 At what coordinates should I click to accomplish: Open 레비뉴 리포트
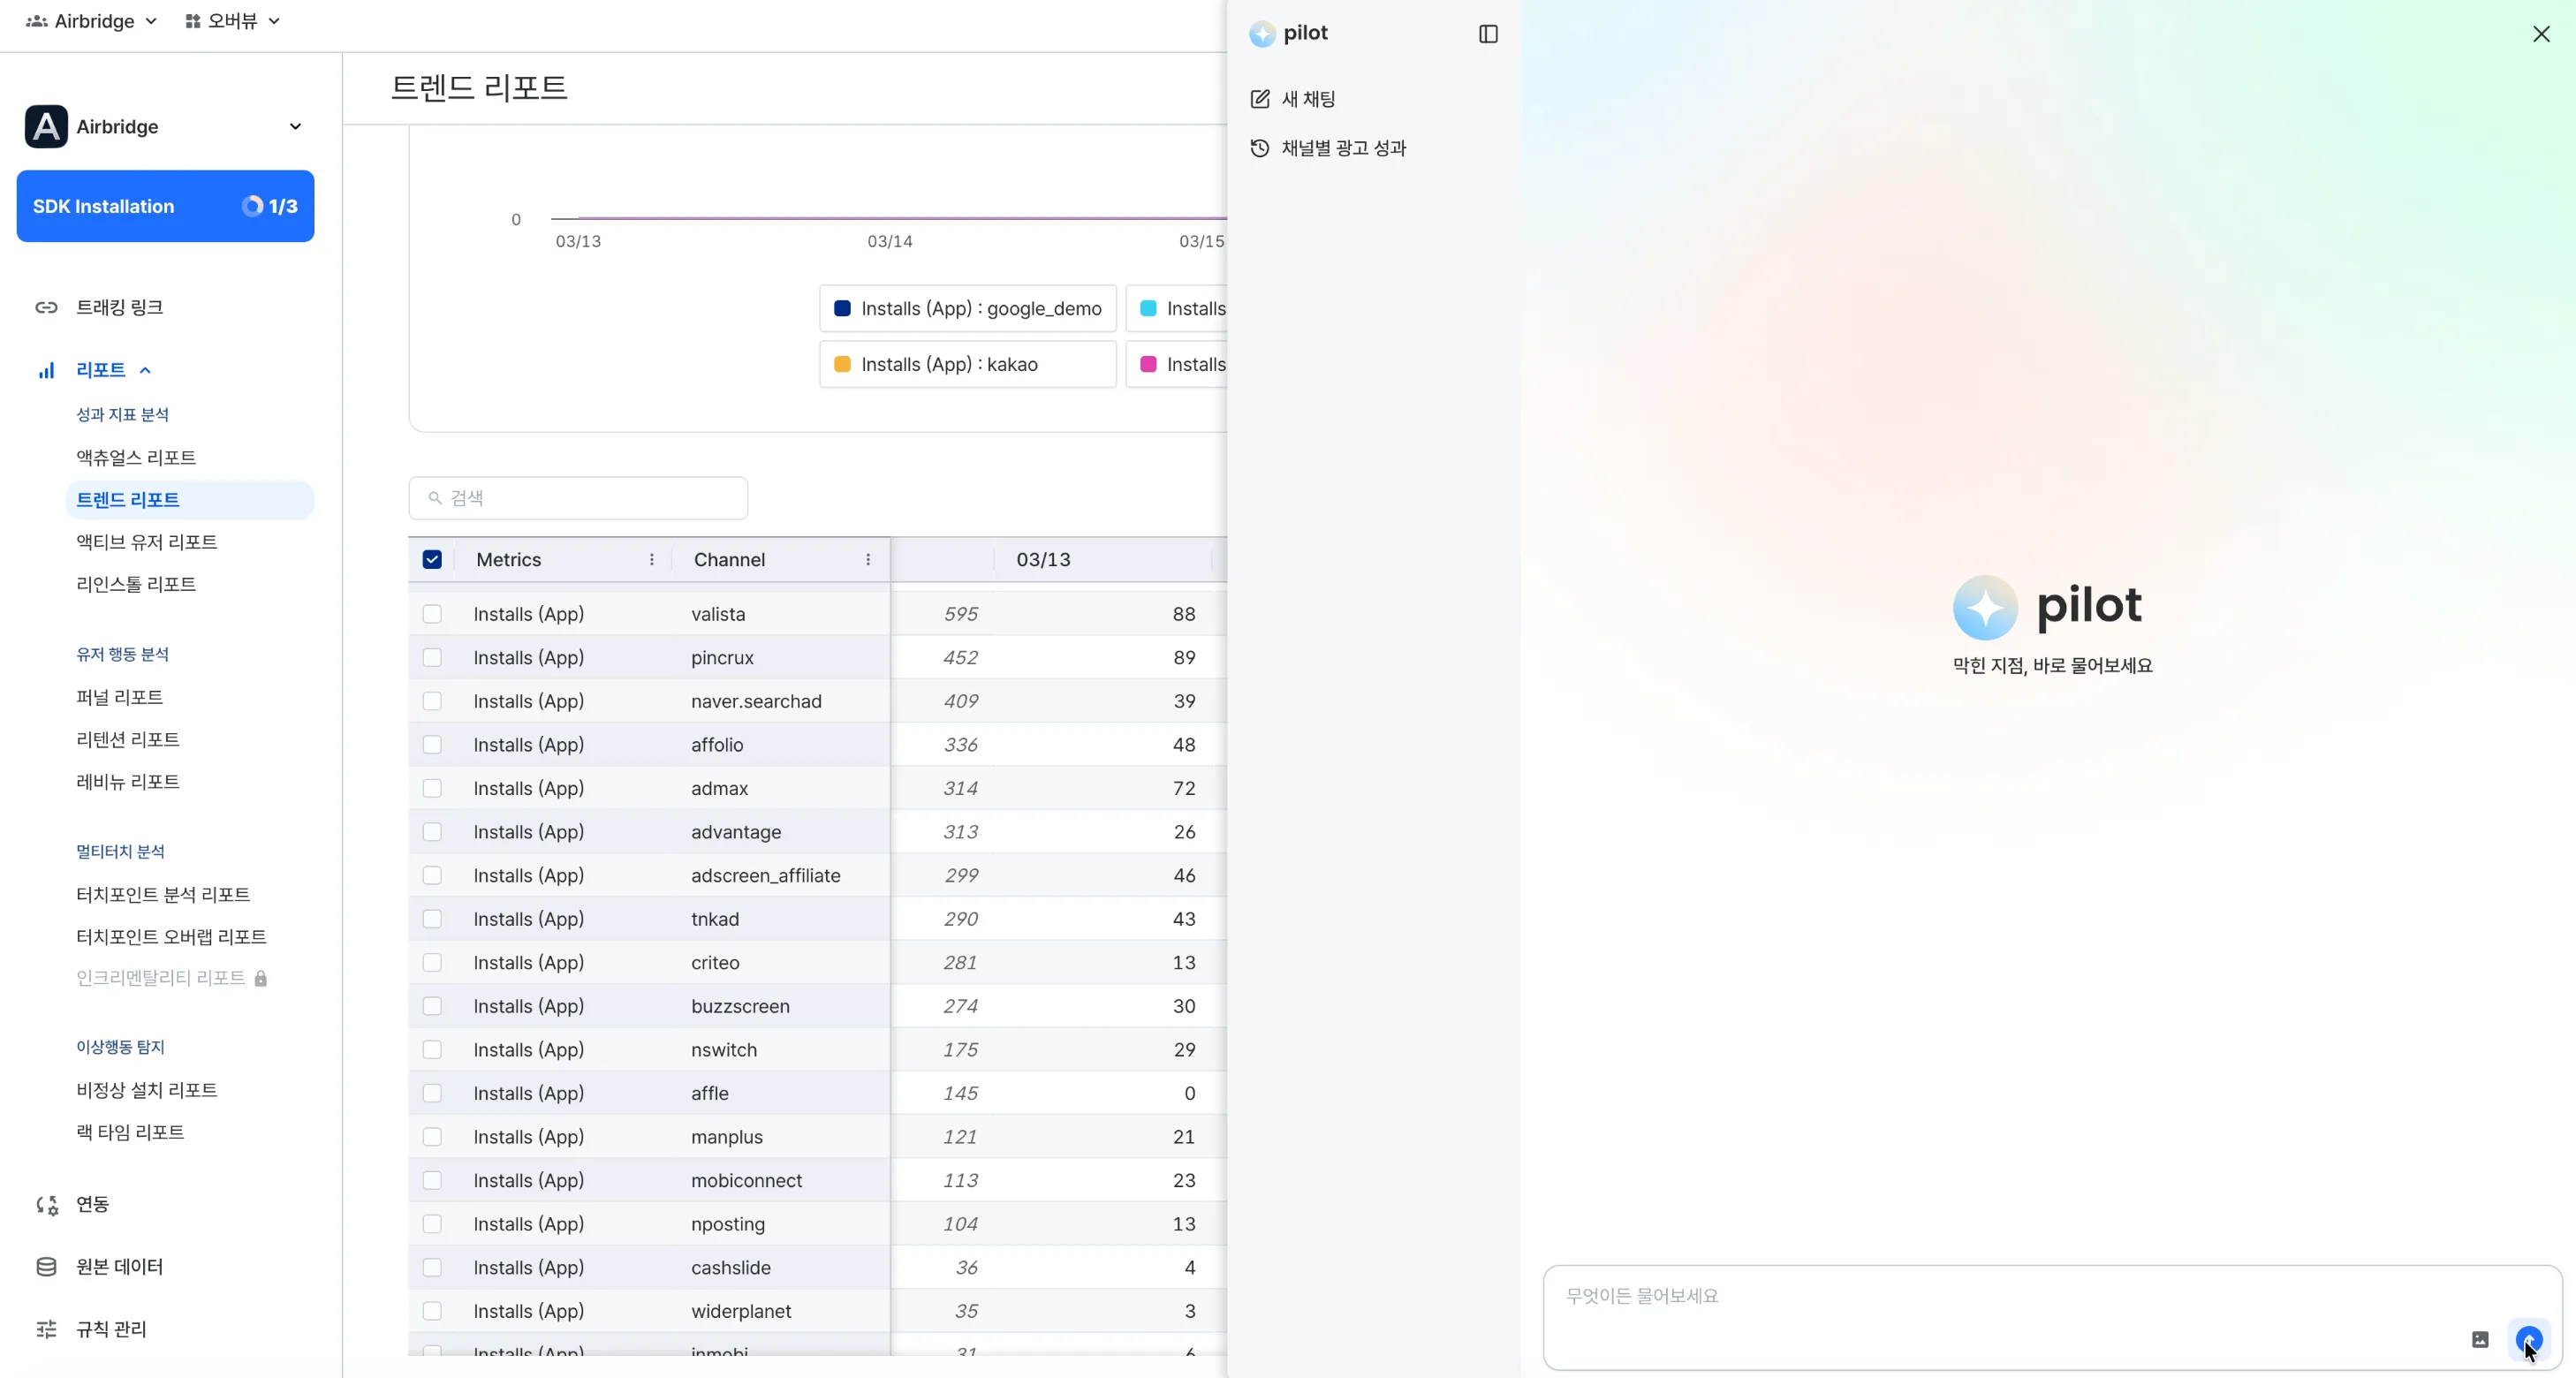pyautogui.click(x=128, y=781)
